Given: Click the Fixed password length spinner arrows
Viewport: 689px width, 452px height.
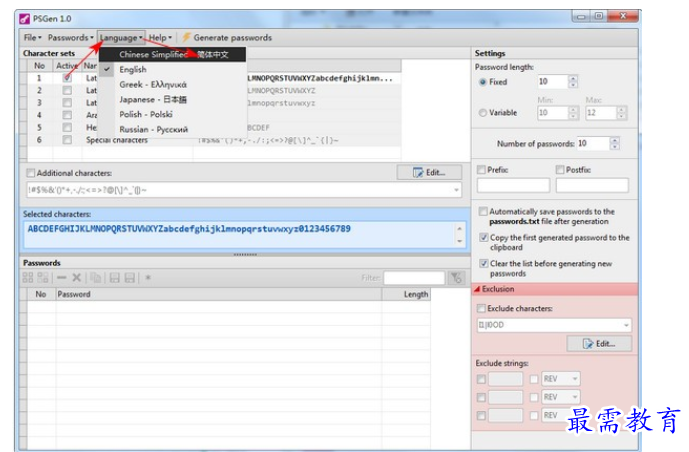Looking at the screenshot, I should coord(573,82).
